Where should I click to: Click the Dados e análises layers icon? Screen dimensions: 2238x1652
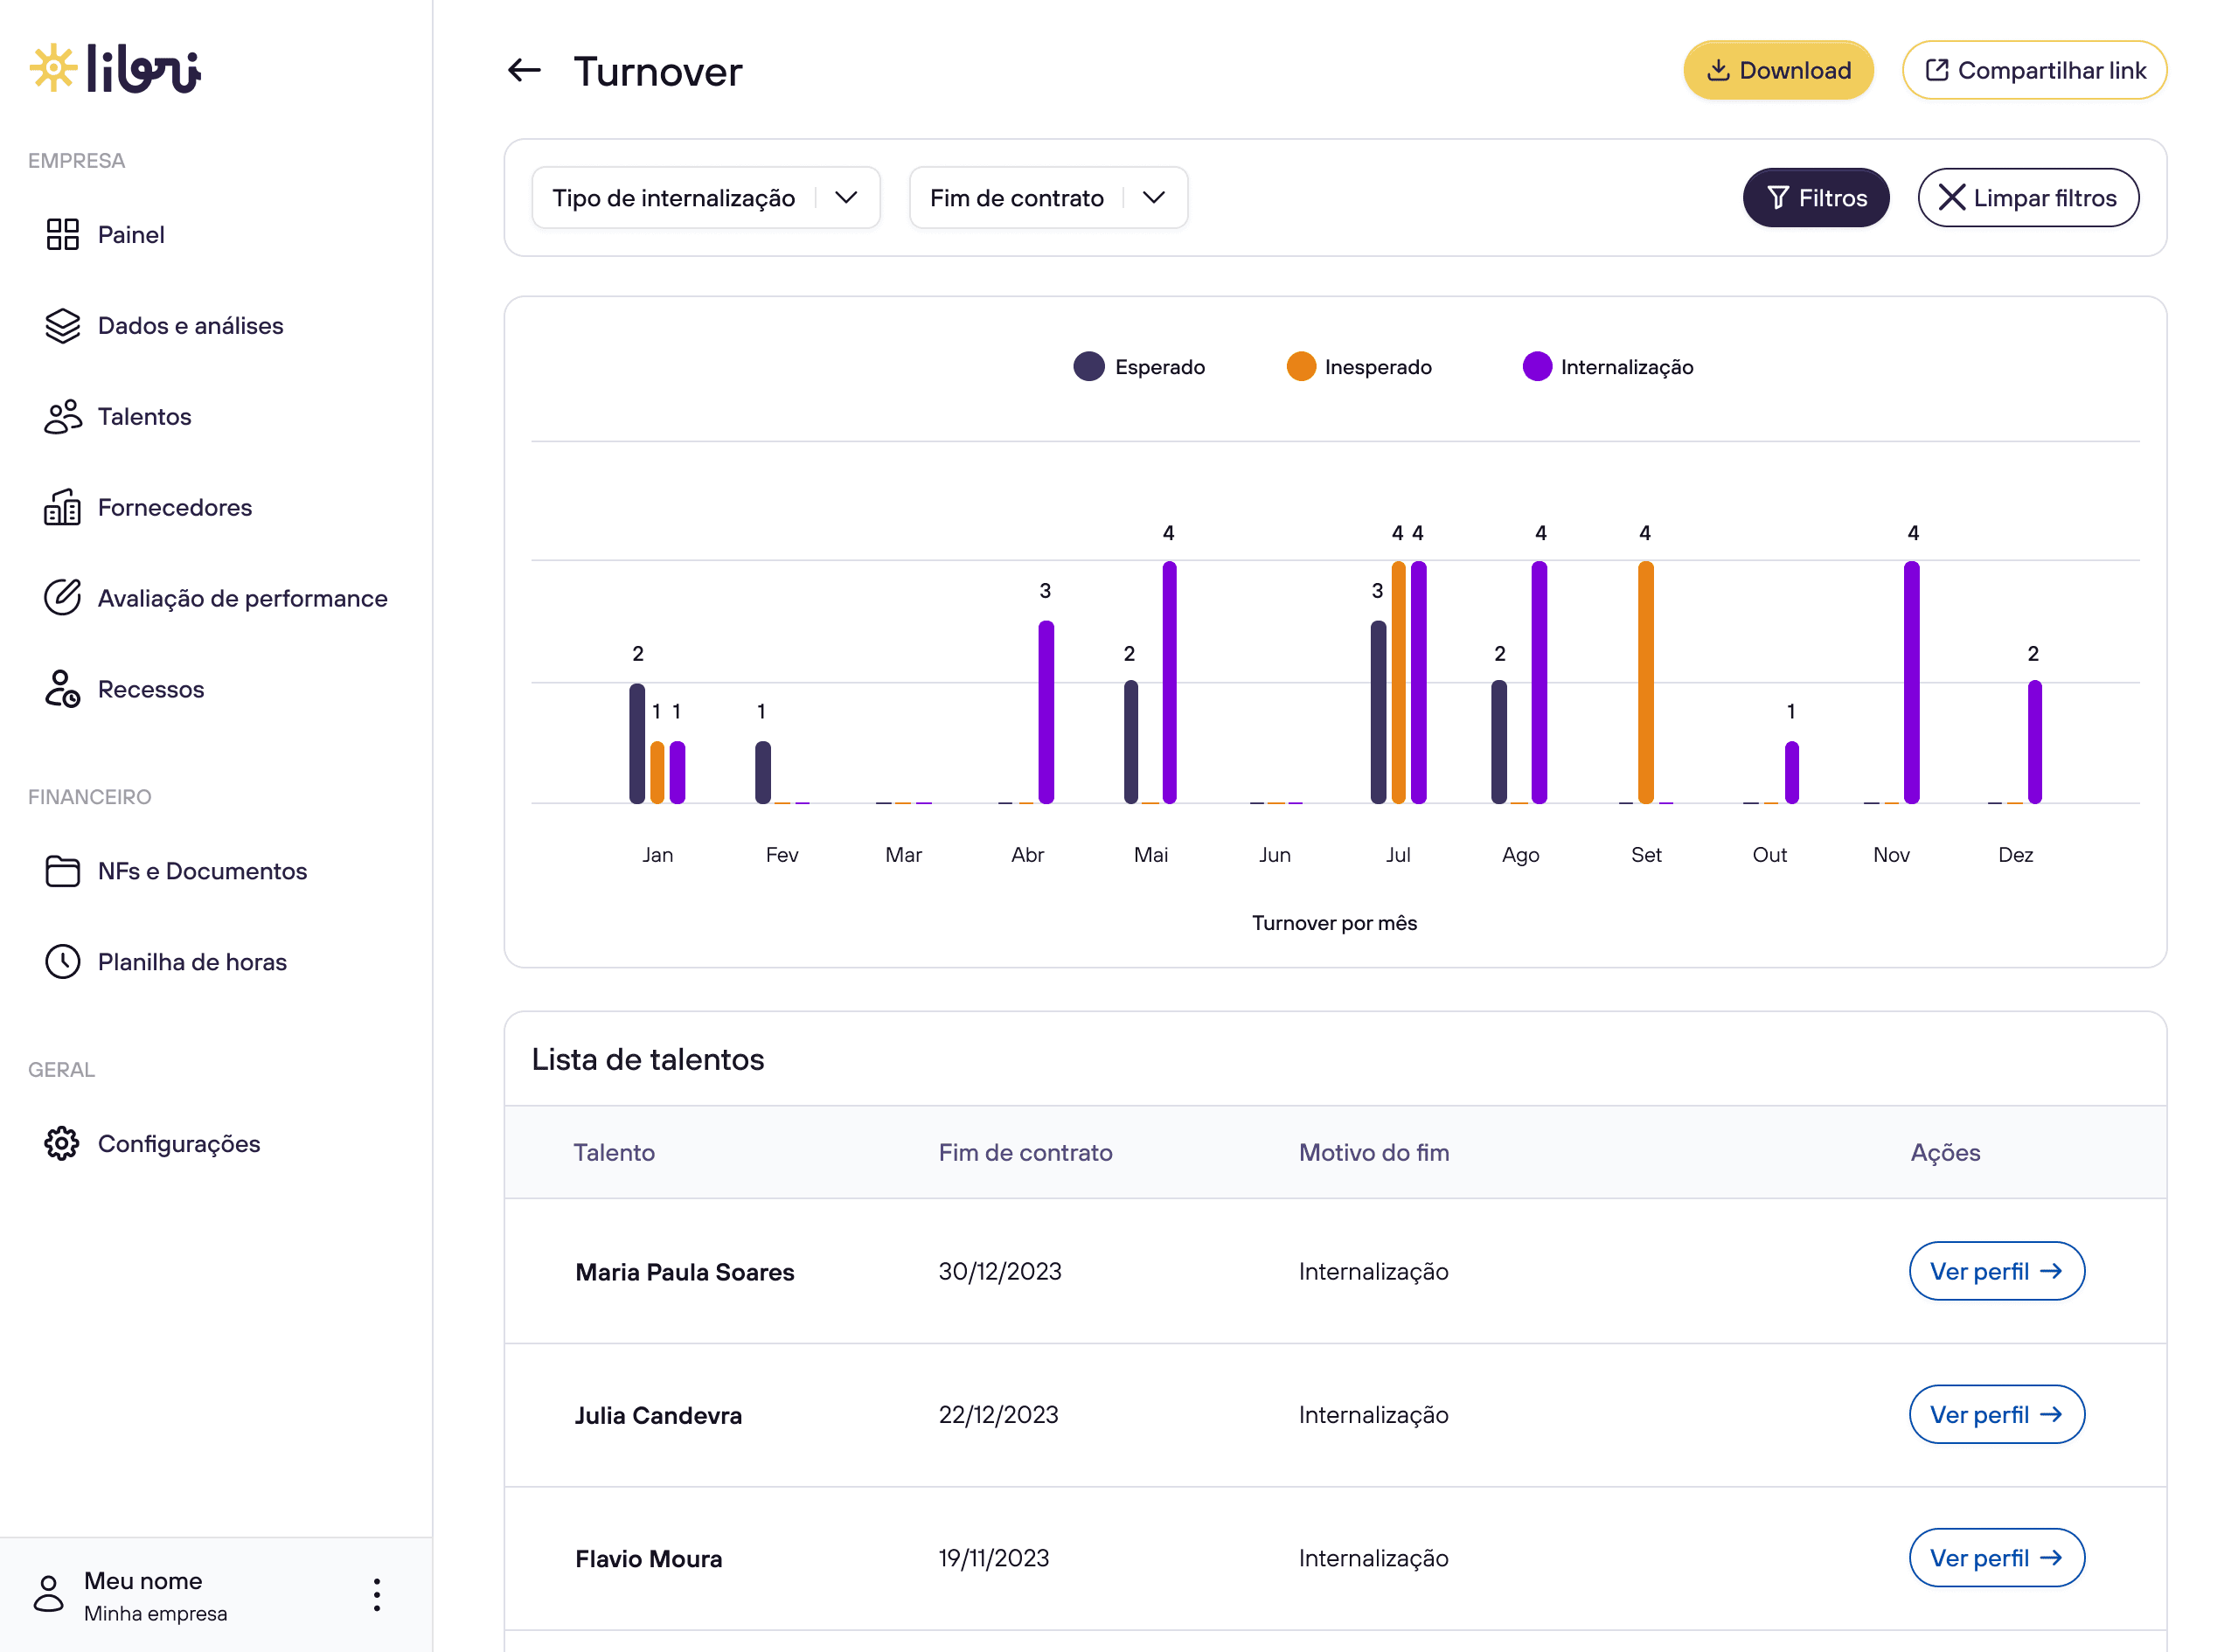tap(62, 325)
